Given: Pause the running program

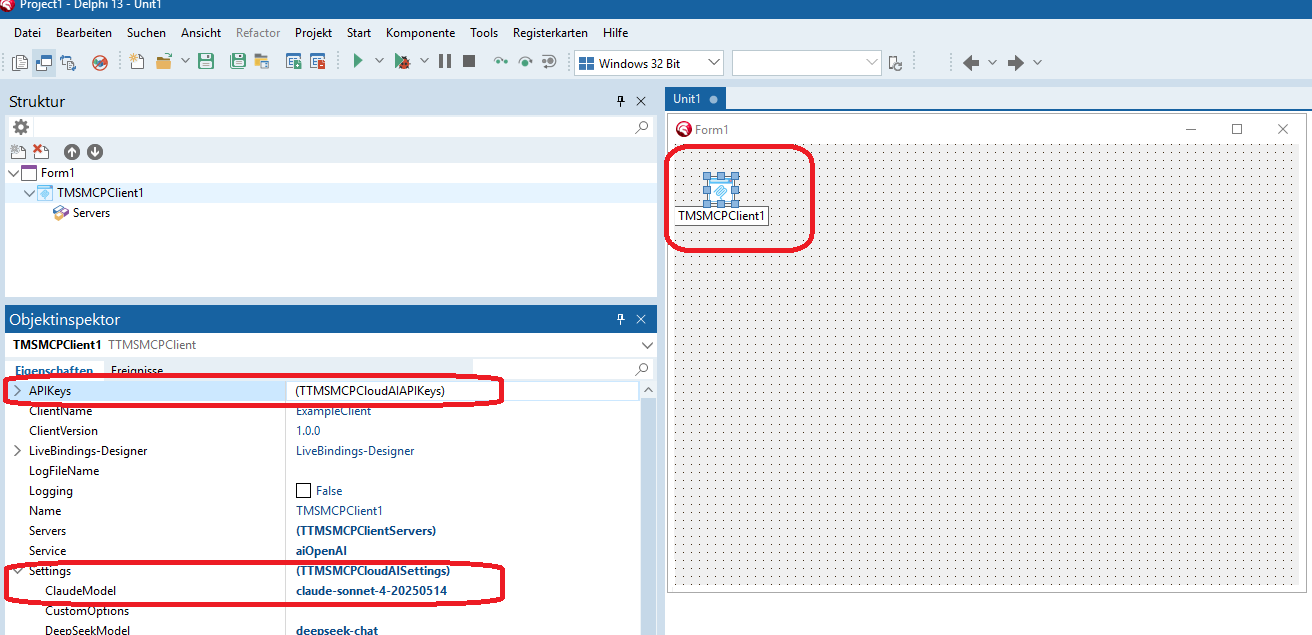Looking at the screenshot, I should (444, 61).
